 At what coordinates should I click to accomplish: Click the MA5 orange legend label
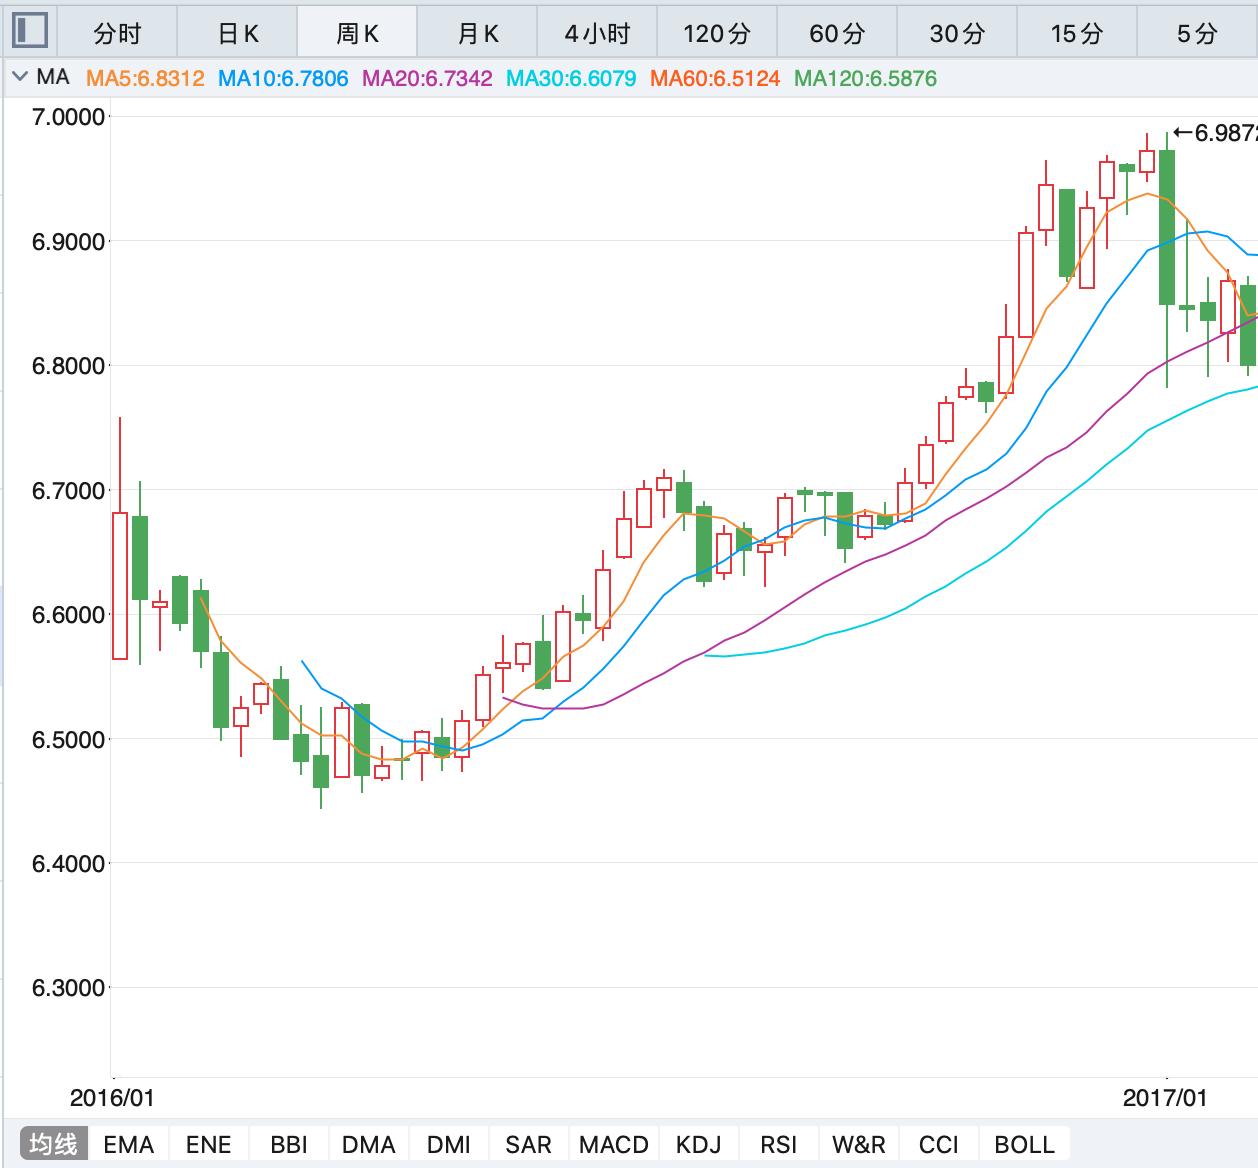coord(145,78)
